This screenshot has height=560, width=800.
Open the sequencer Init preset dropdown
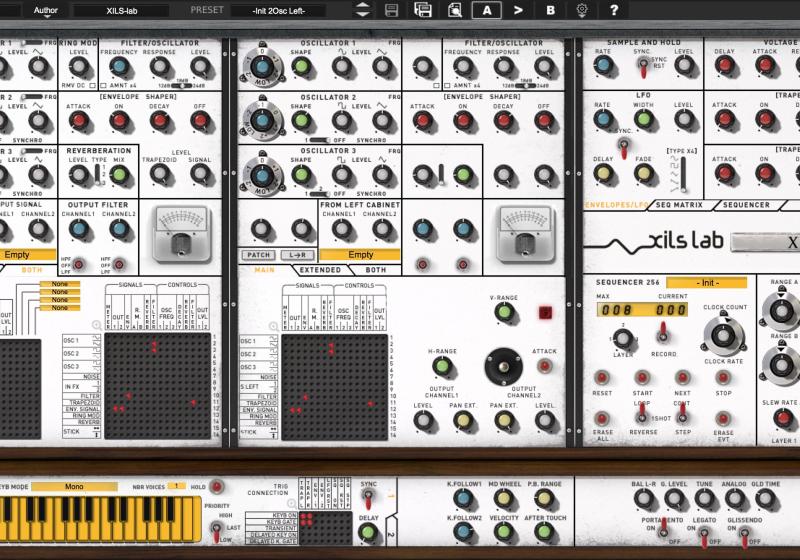pos(707,283)
